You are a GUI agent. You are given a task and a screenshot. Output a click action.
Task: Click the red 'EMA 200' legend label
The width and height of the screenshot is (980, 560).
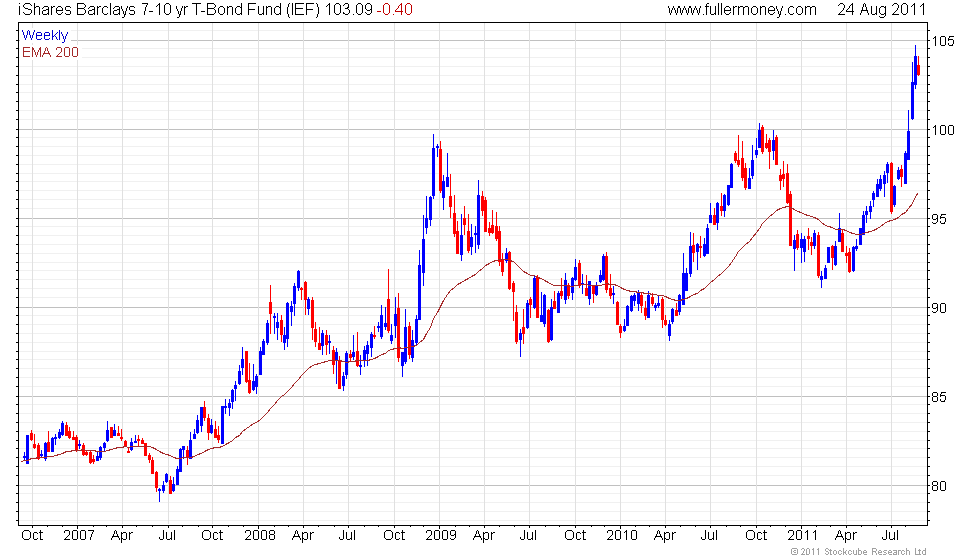[x=51, y=52]
